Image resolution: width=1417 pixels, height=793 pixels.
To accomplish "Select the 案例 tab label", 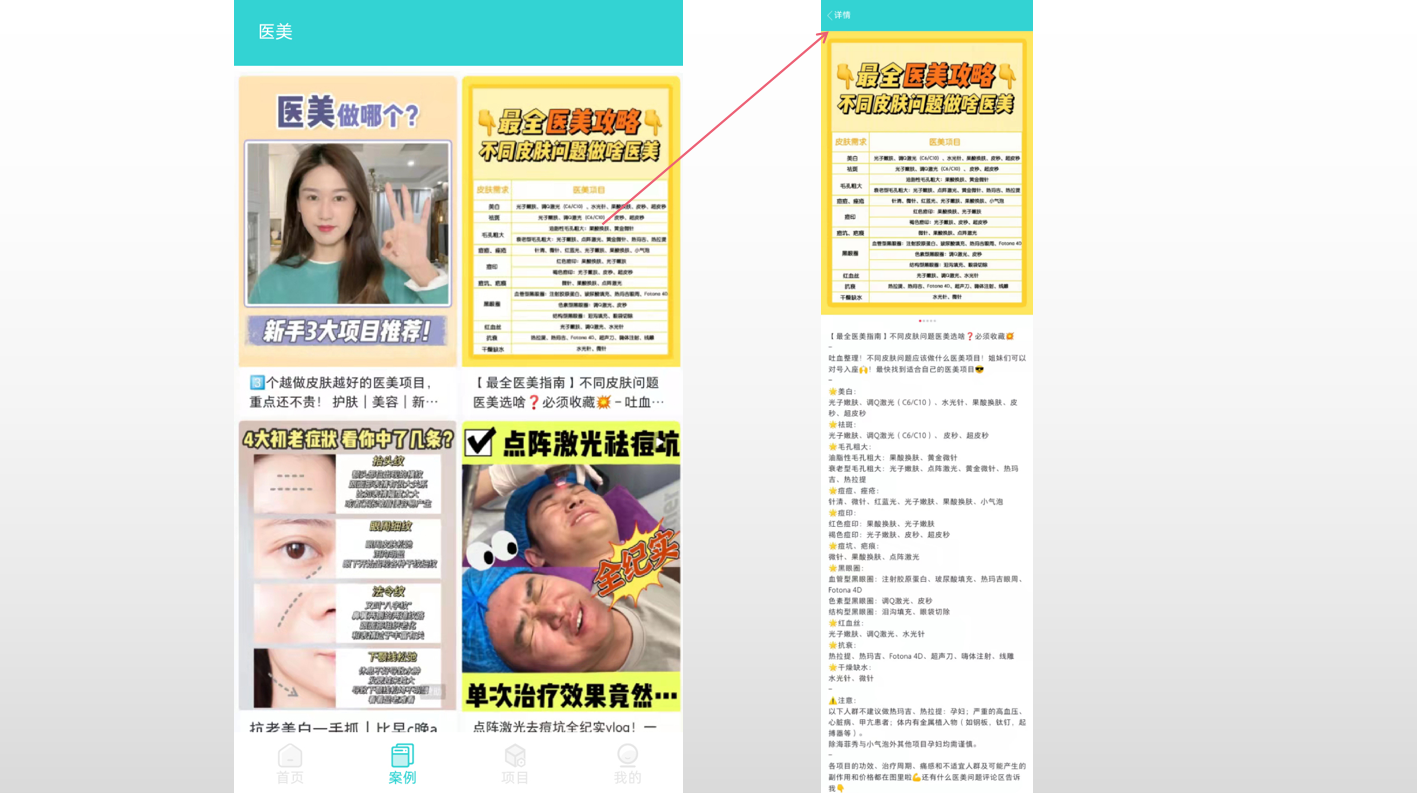I will [x=402, y=778].
